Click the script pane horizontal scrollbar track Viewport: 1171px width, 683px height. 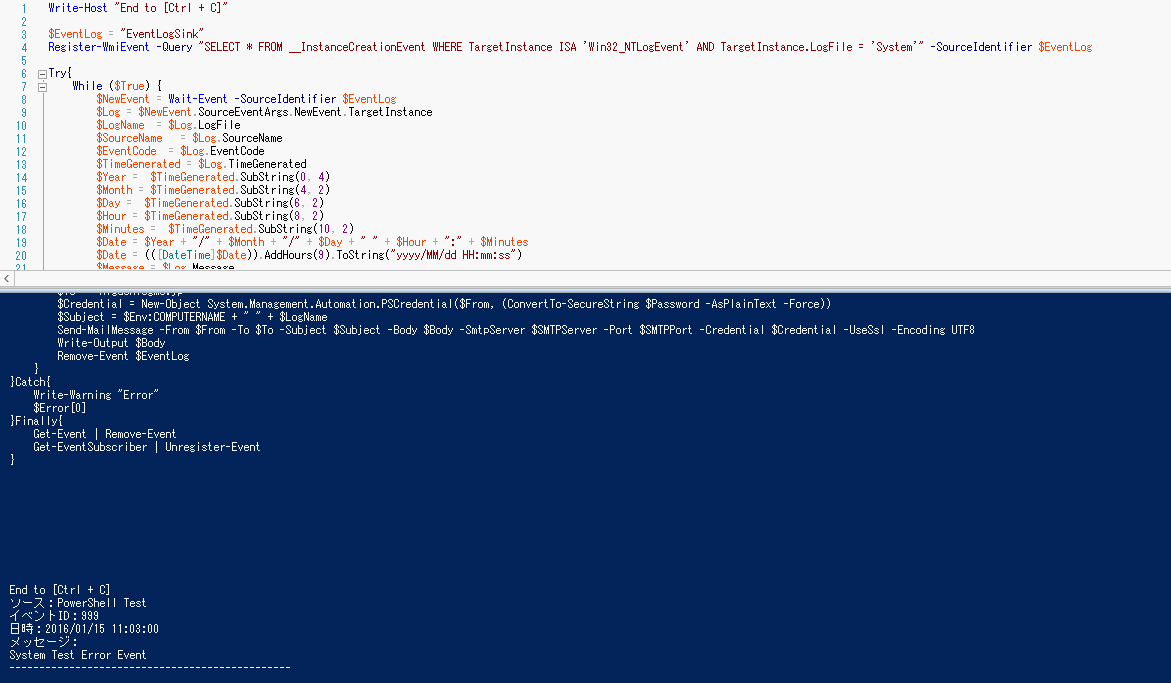pyautogui.click(x=592, y=278)
